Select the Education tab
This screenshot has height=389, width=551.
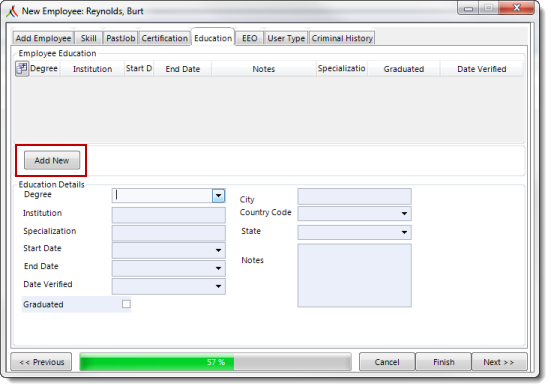coord(213,38)
